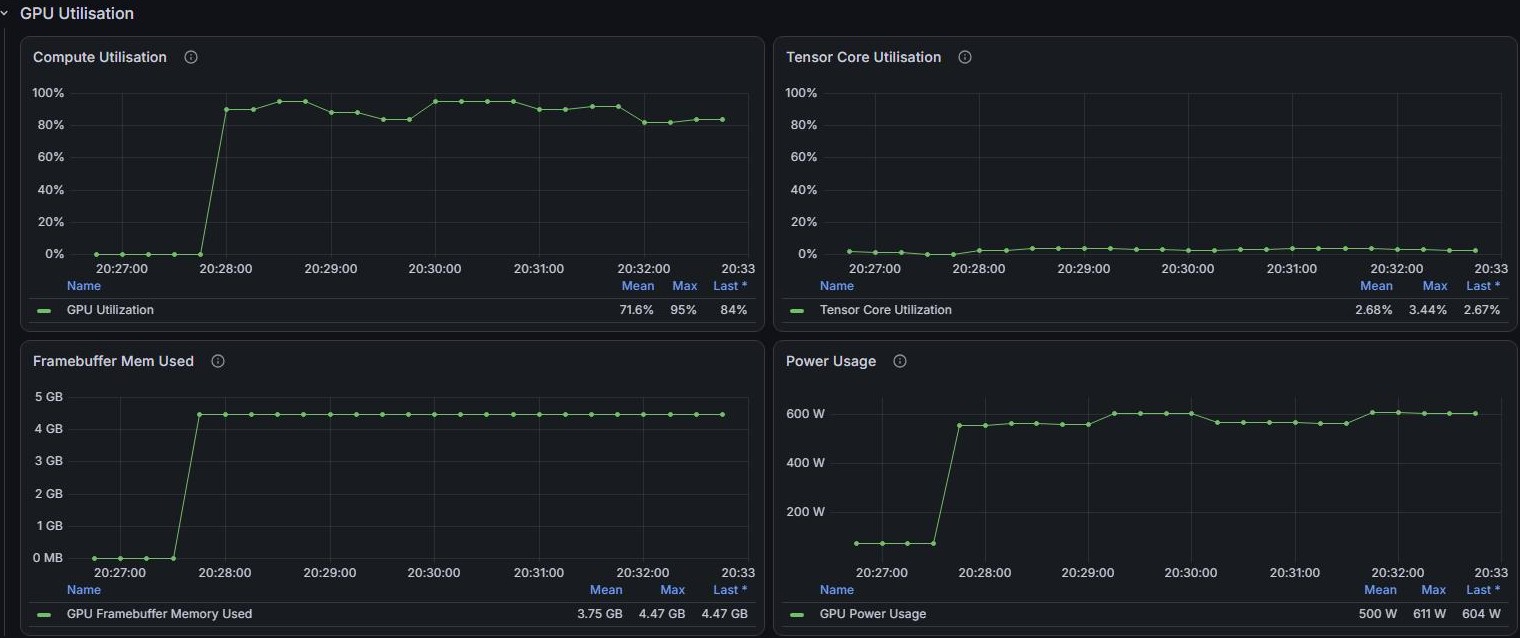The image size is (1520, 638).
Task: Click the 2.68% mean tensor core value
Action: tap(1374, 310)
